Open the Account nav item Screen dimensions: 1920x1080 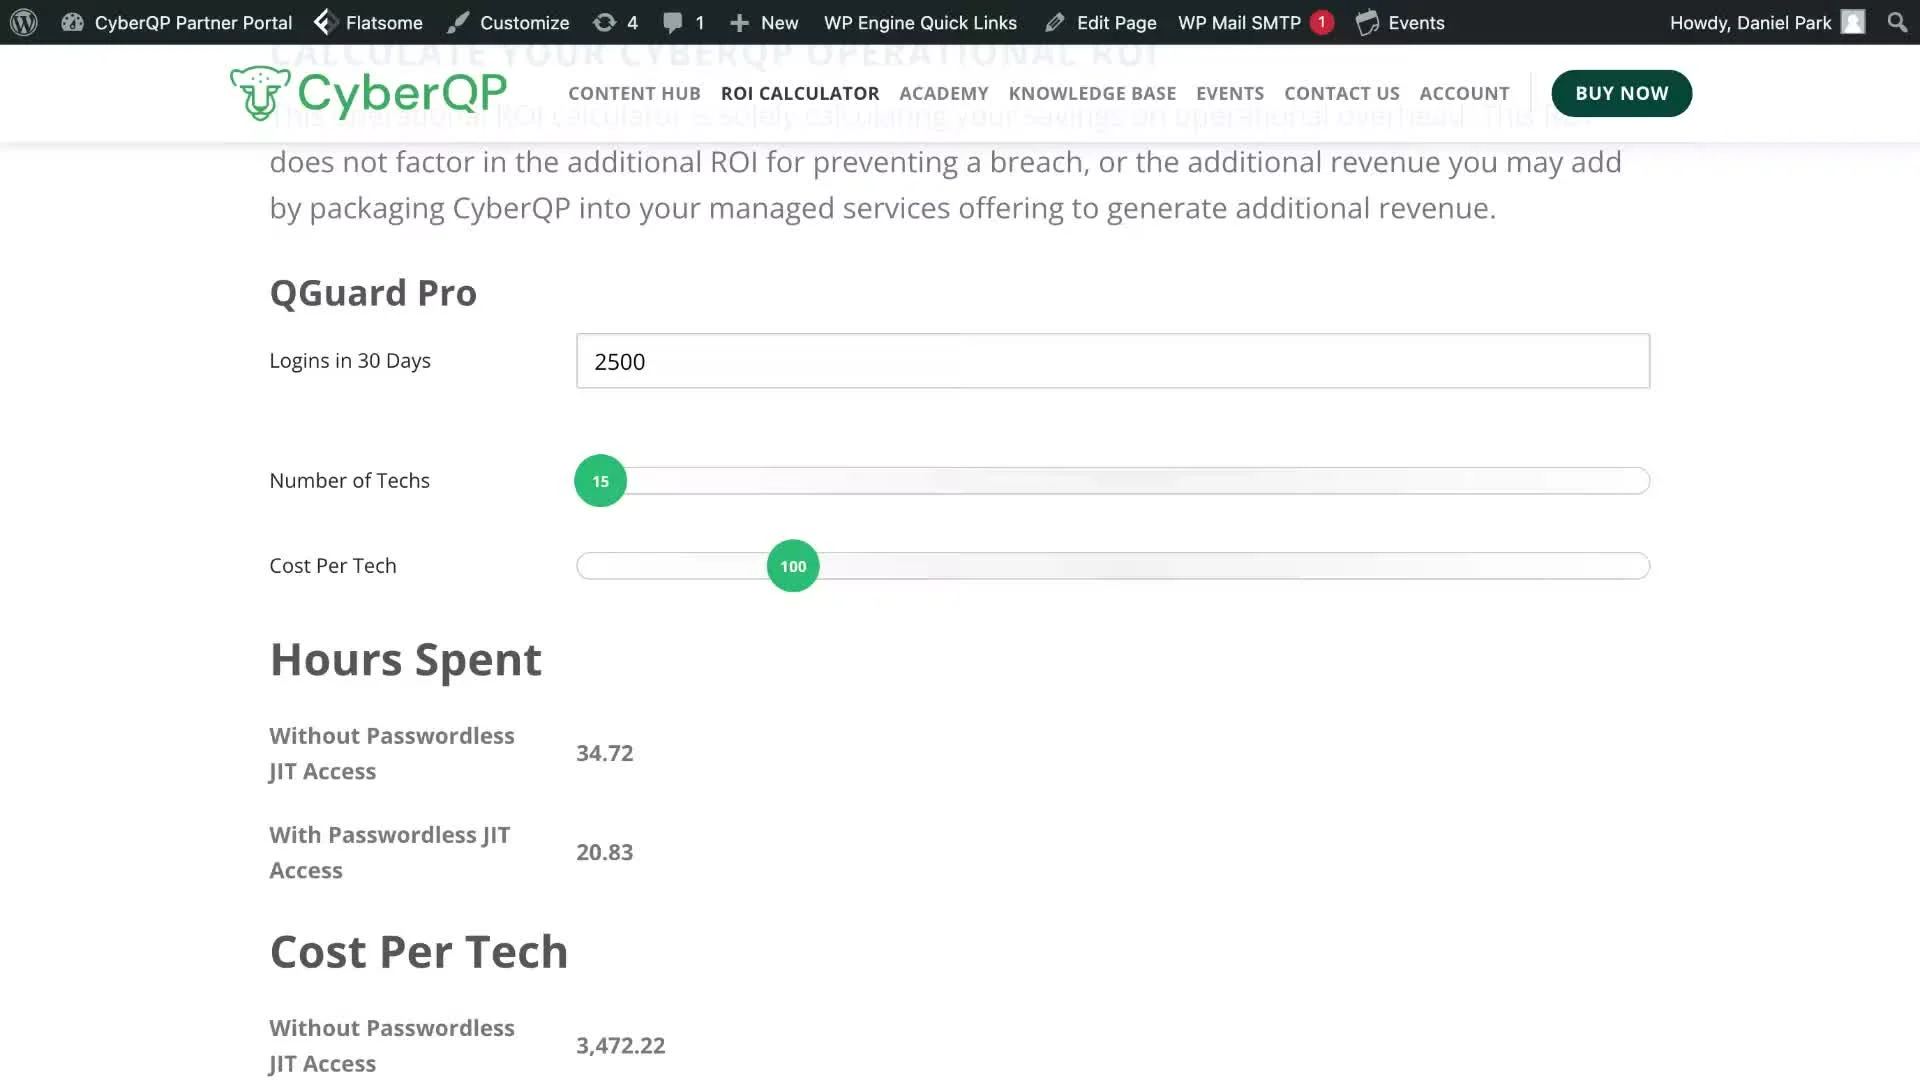(x=1464, y=93)
